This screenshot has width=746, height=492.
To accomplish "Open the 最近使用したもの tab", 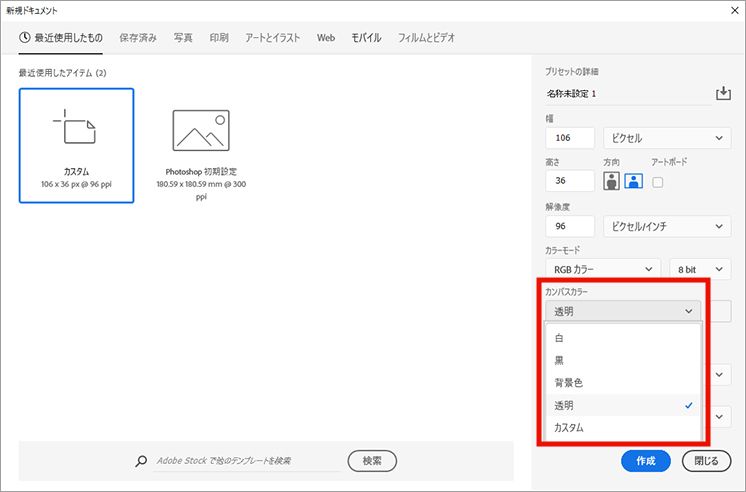I will [x=61, y=38].
